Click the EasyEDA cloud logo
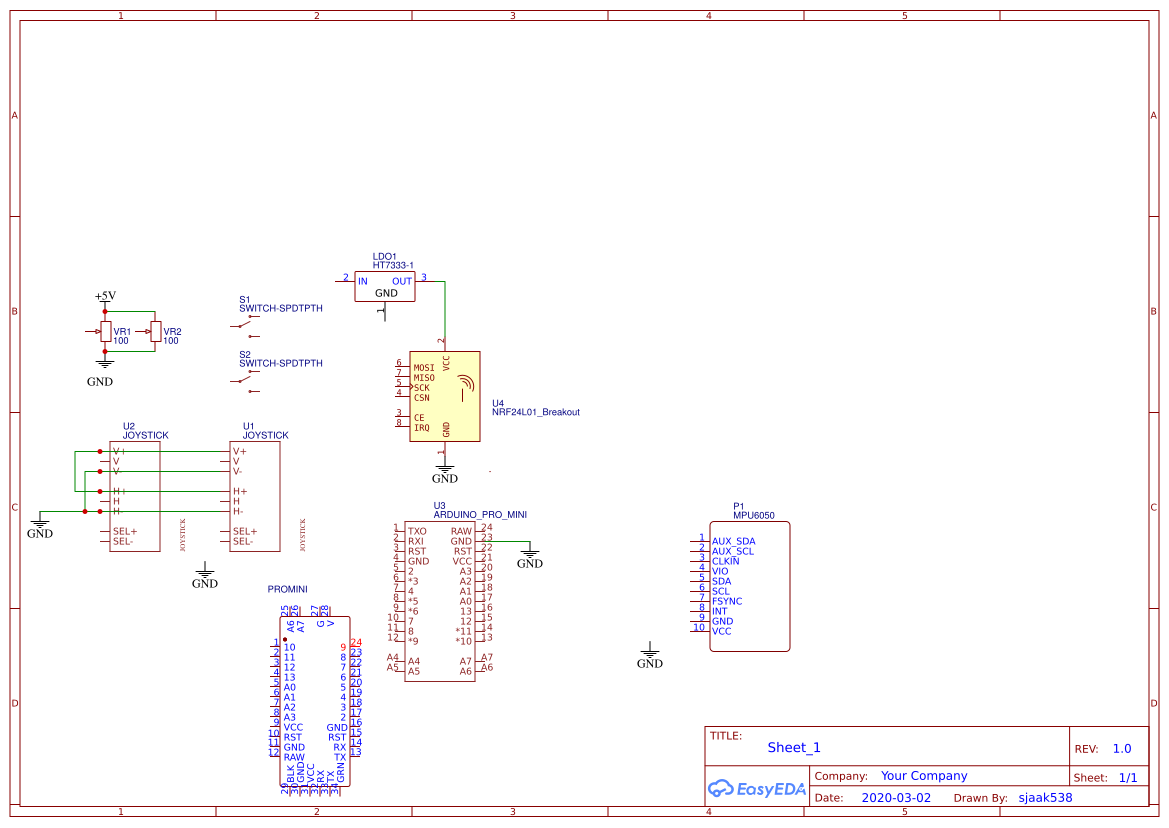 click(x=722, y=789)
